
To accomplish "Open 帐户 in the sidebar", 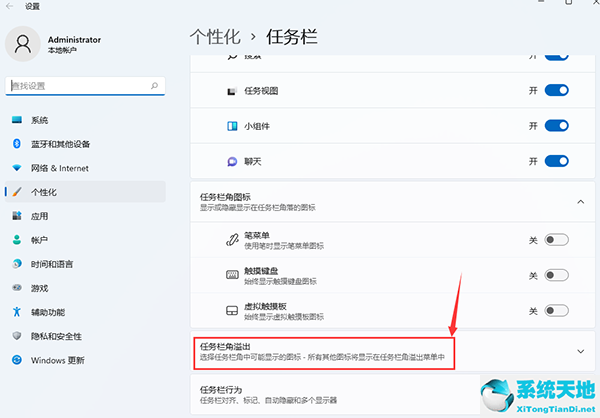I will (85, 240).
